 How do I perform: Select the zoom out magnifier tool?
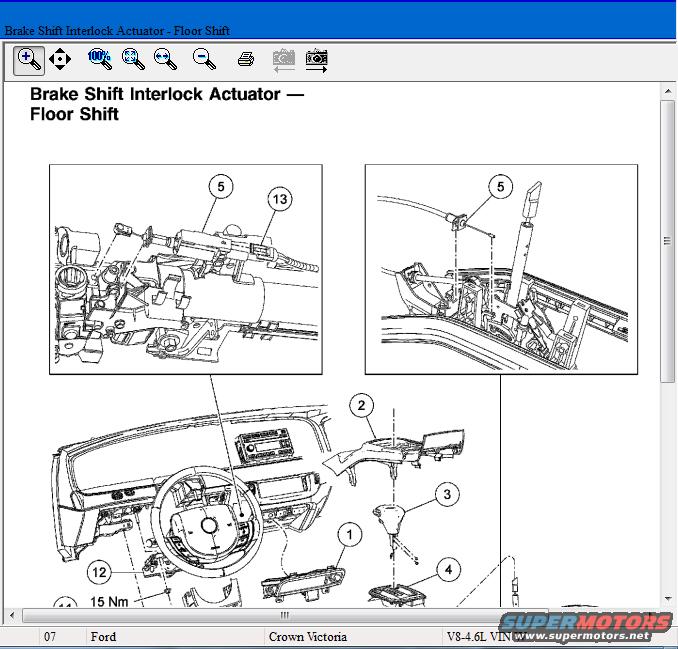coord(205,60)
